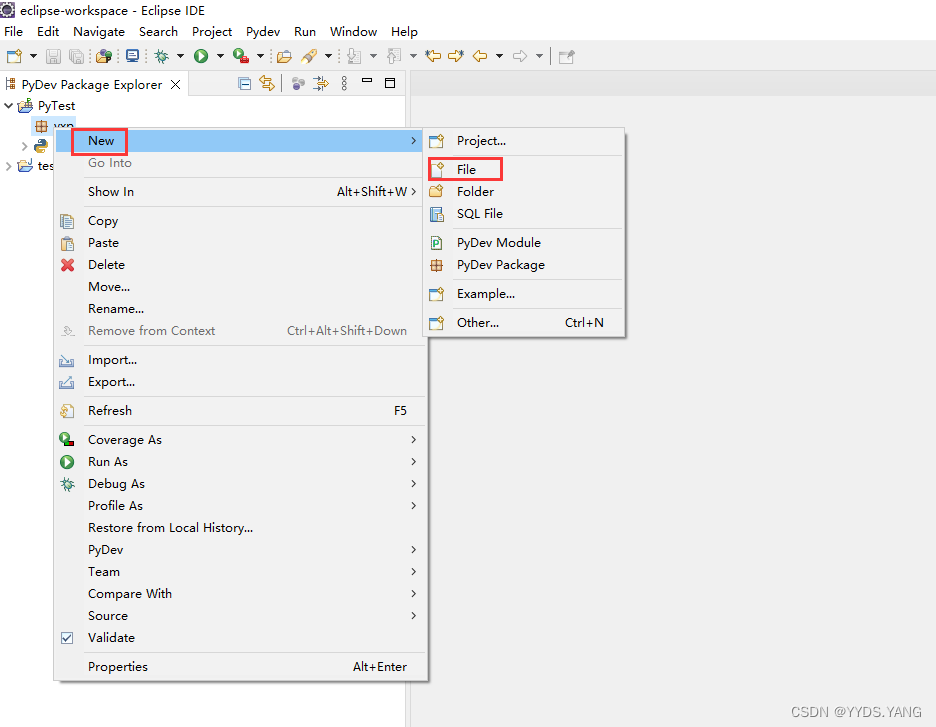Collapse the PyTest project tree node
The height and width of the screenshot is (727, 936).
8,106
